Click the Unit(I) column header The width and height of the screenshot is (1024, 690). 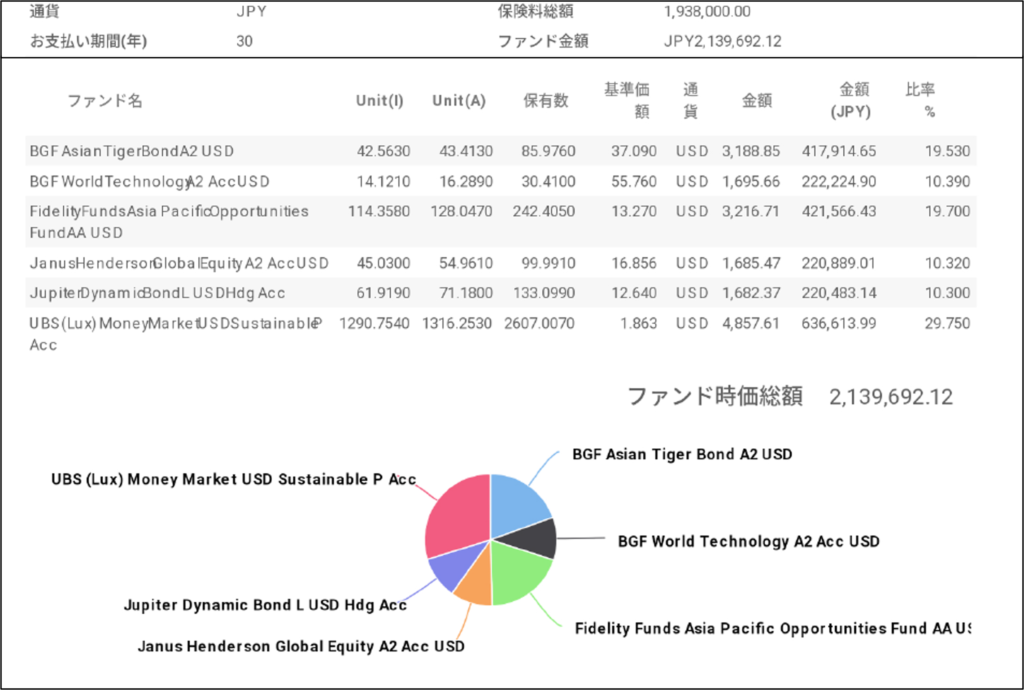[x=379, y=101]
